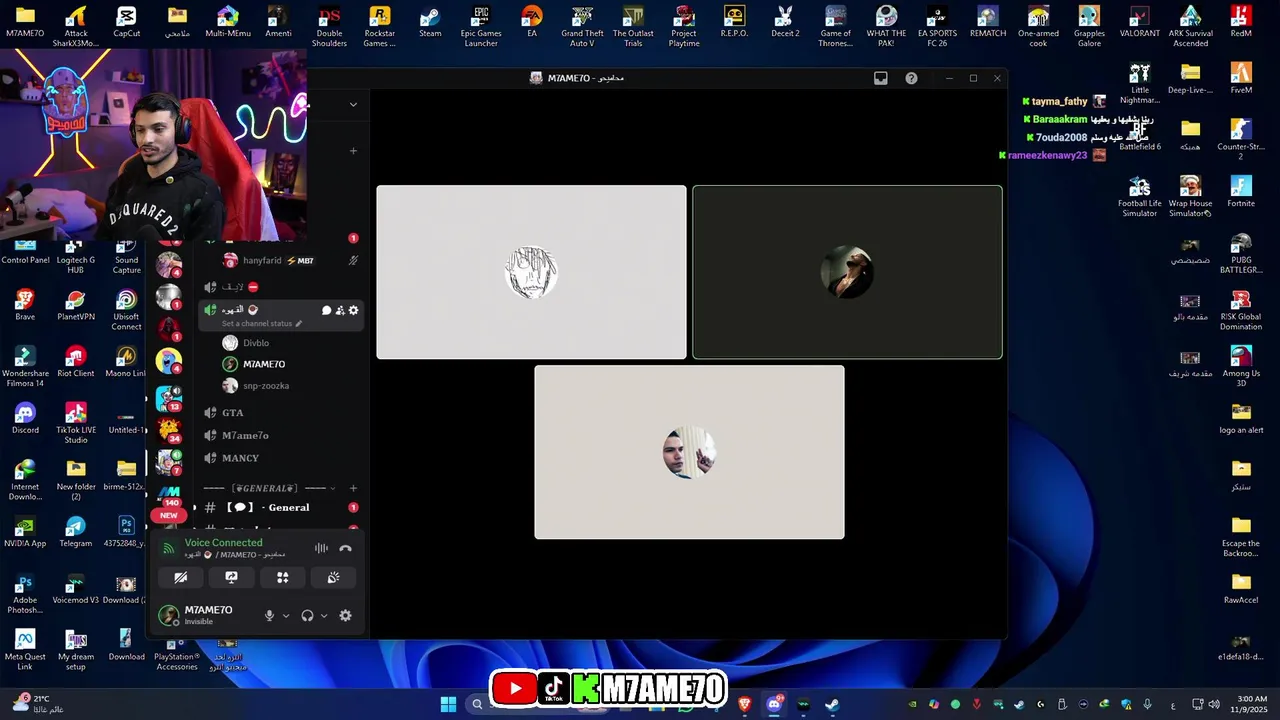Open the Among Us 3D desktop icon
This screenshot has width=1280, height=720.
(x=1241, y=367)
